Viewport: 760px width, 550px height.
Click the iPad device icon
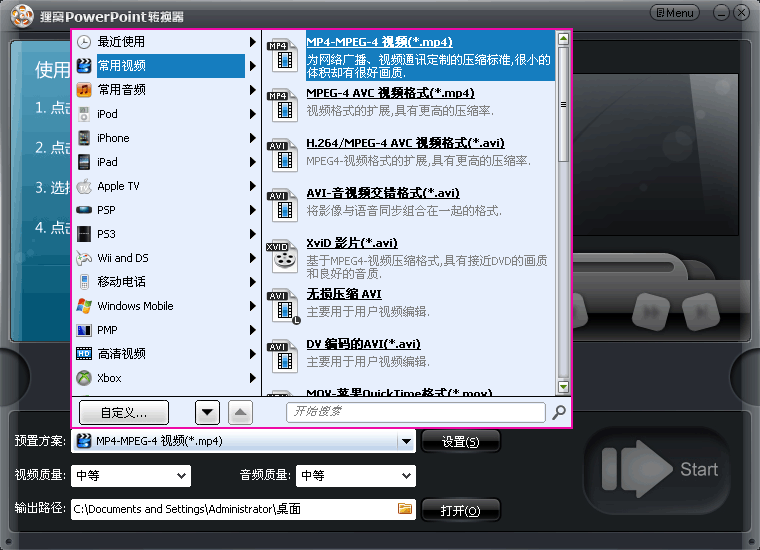[x=84, y=162]
